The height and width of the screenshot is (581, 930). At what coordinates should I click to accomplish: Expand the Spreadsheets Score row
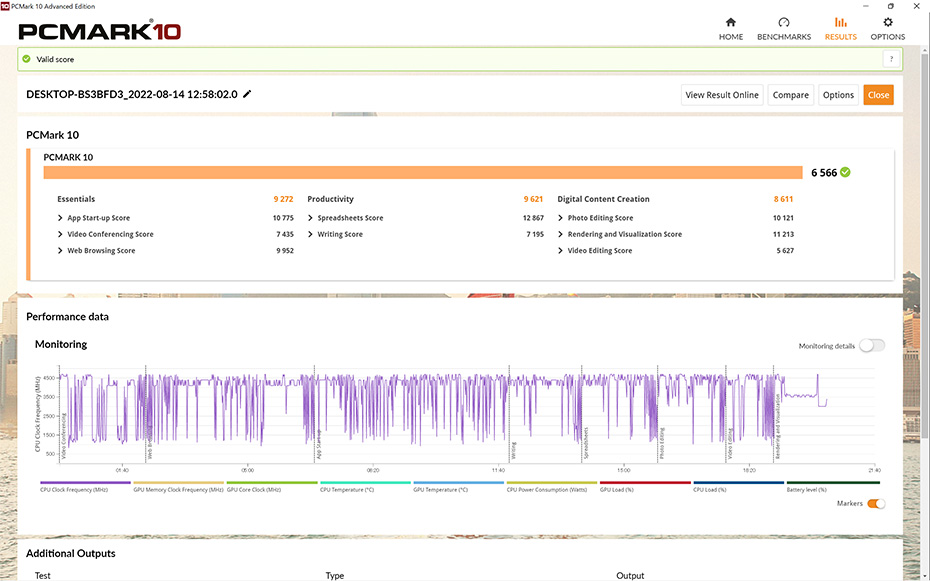[x=311, y=218]
